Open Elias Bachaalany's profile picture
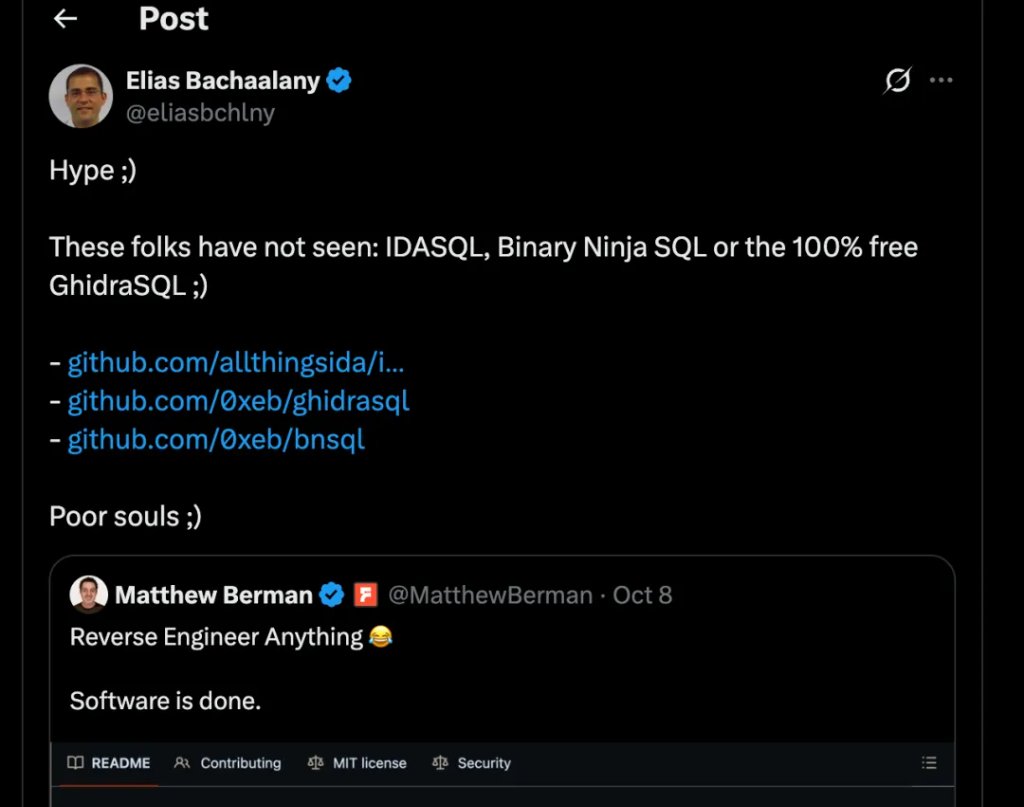The image size is (1024, 807). click(x=81, y=96)
